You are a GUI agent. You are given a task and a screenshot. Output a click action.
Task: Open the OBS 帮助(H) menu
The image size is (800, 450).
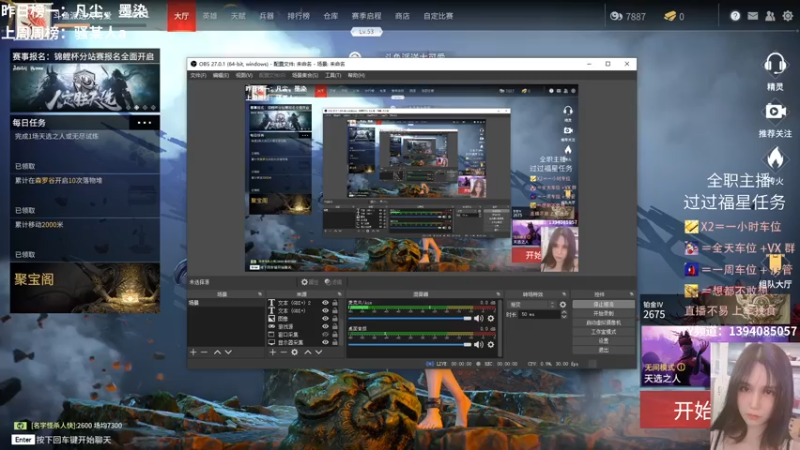(x=356, y=76)
